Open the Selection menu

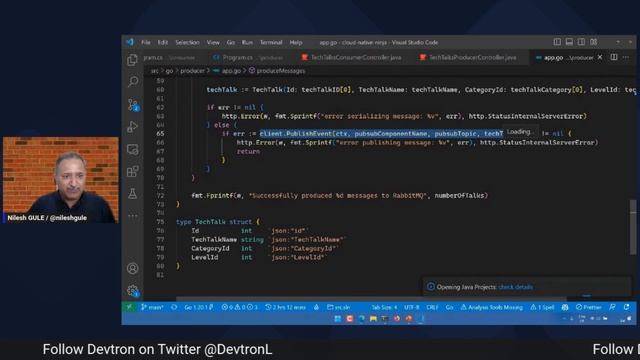187,42
